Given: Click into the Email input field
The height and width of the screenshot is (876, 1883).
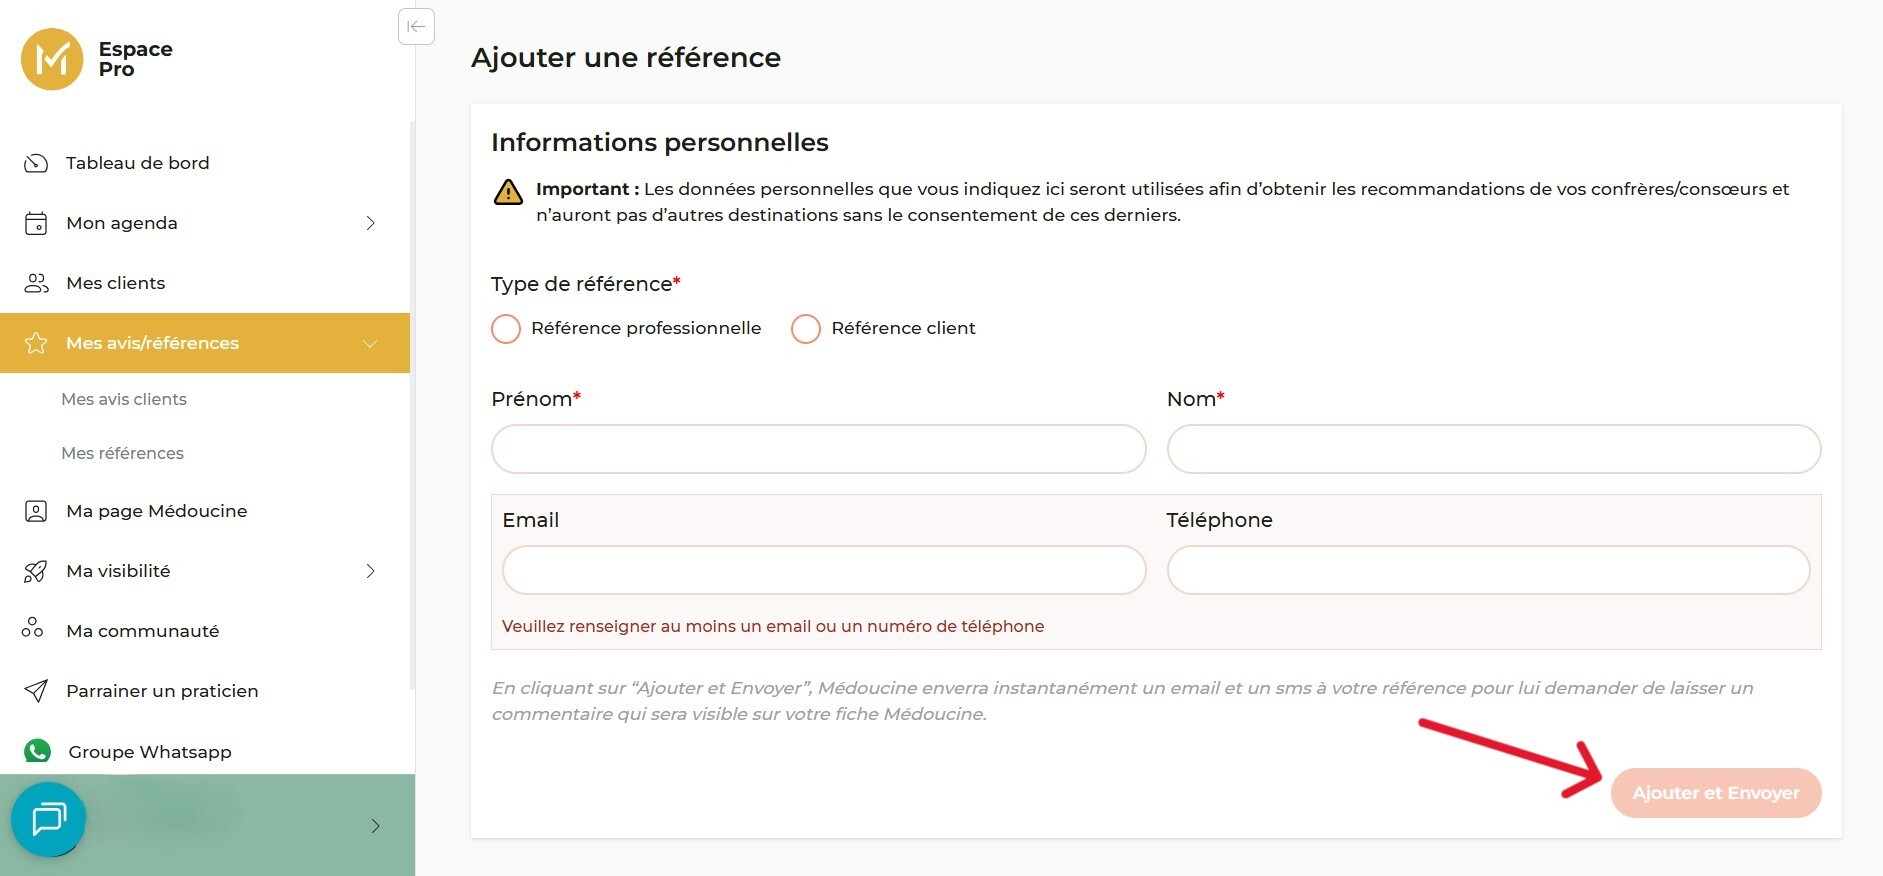Looking at the screenshot, I should tap(823, 570).
